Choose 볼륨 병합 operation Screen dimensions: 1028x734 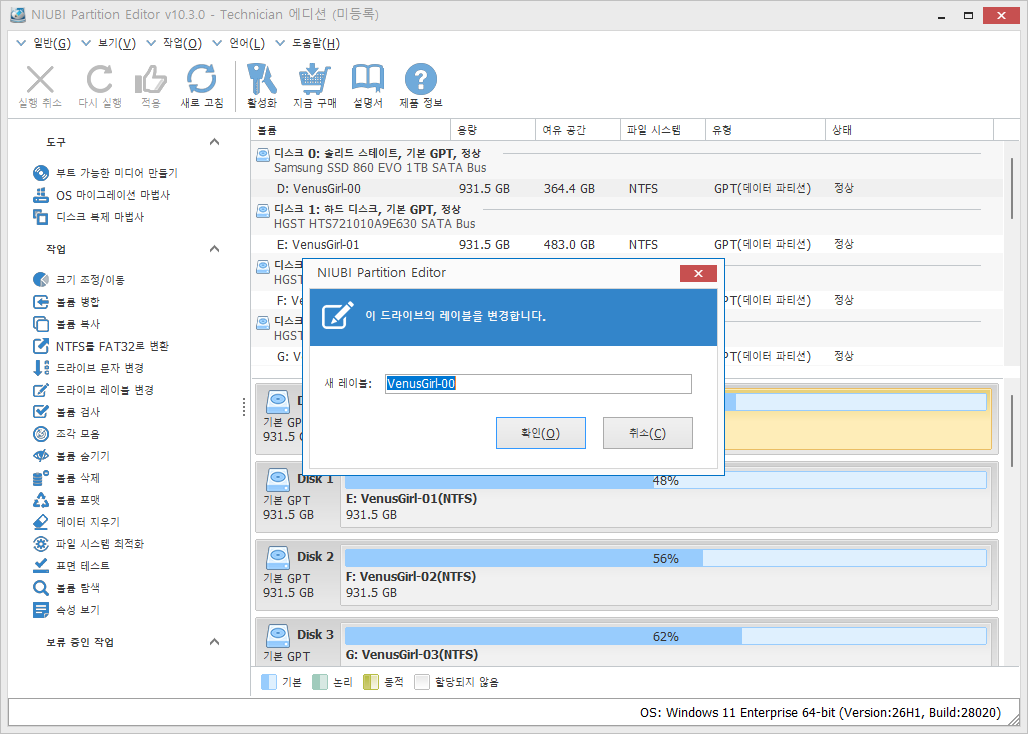tap(66, 302)
